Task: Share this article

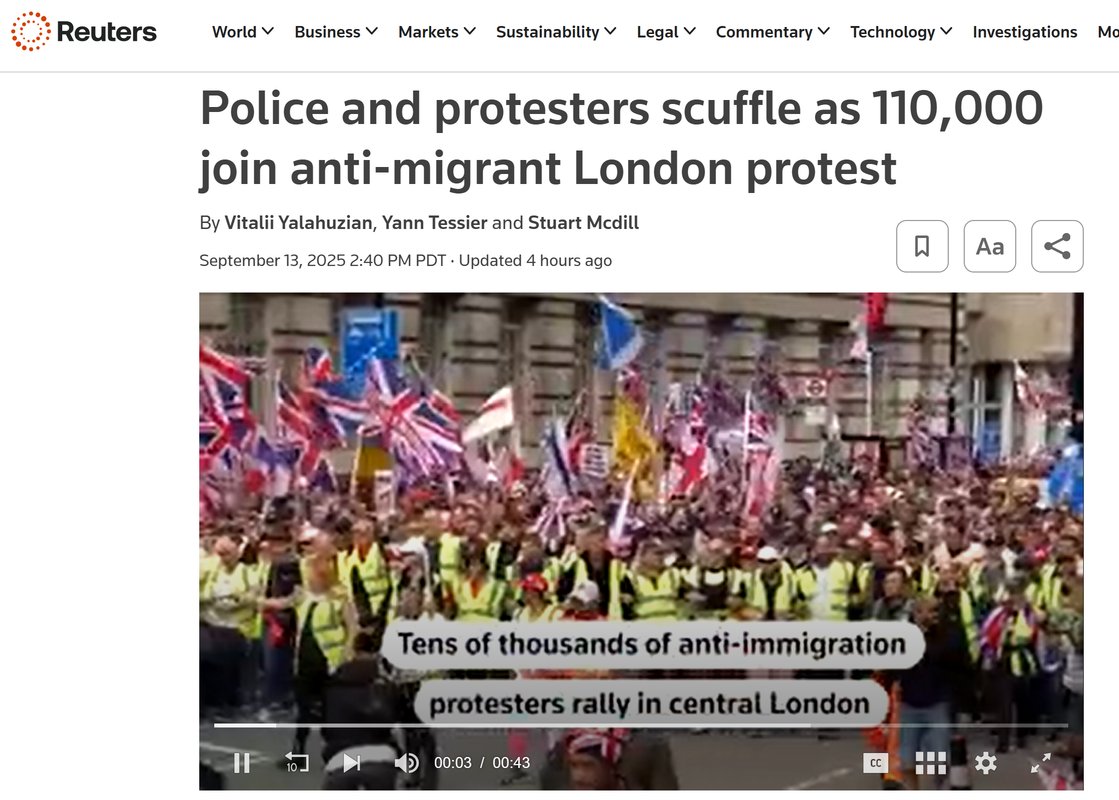Action: [1057, 246]
